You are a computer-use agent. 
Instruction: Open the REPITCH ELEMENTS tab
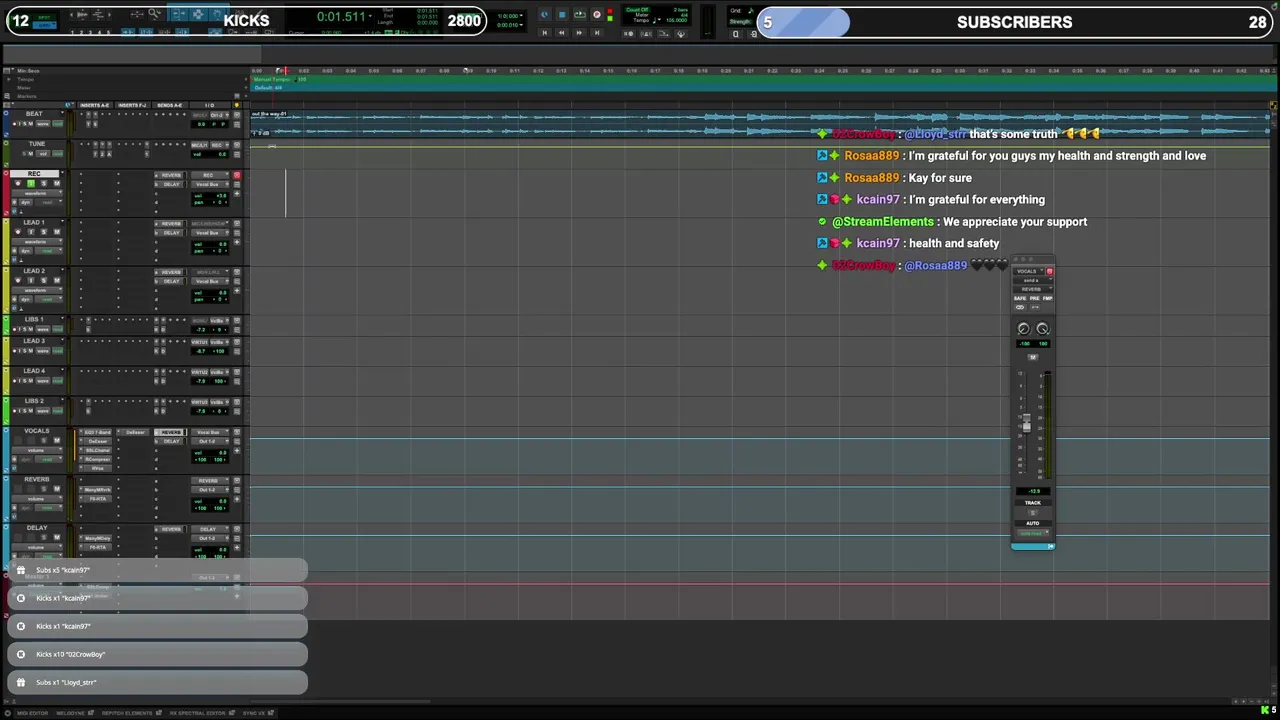coord(132,713)
